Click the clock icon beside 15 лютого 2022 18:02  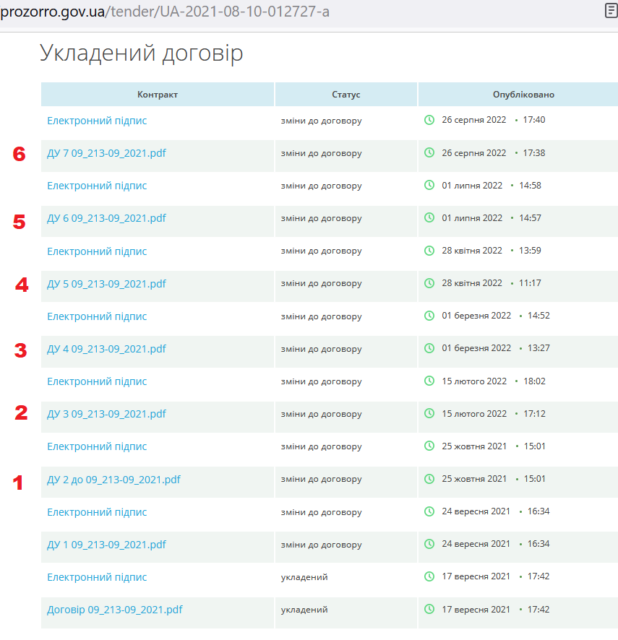[x=430, y=381]
